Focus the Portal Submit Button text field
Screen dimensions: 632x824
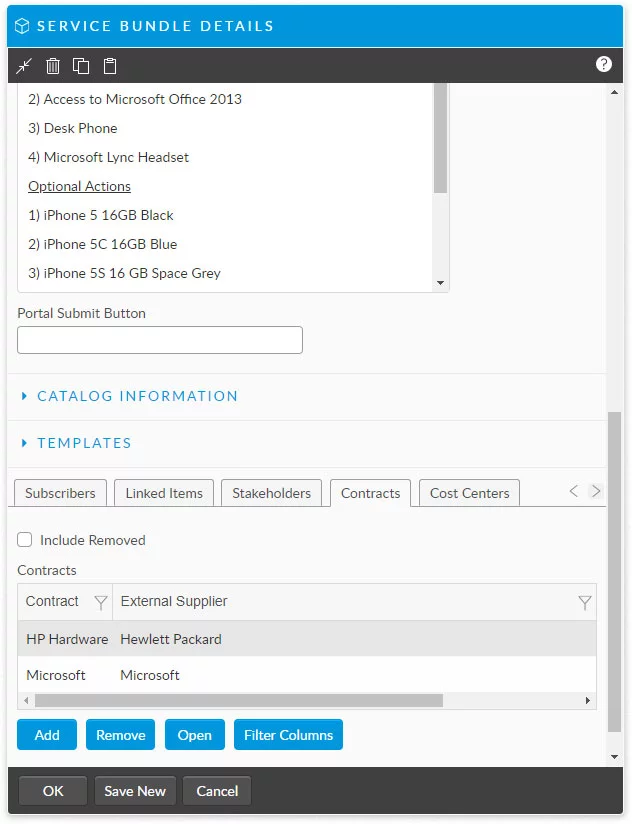(x=160, y=340)
